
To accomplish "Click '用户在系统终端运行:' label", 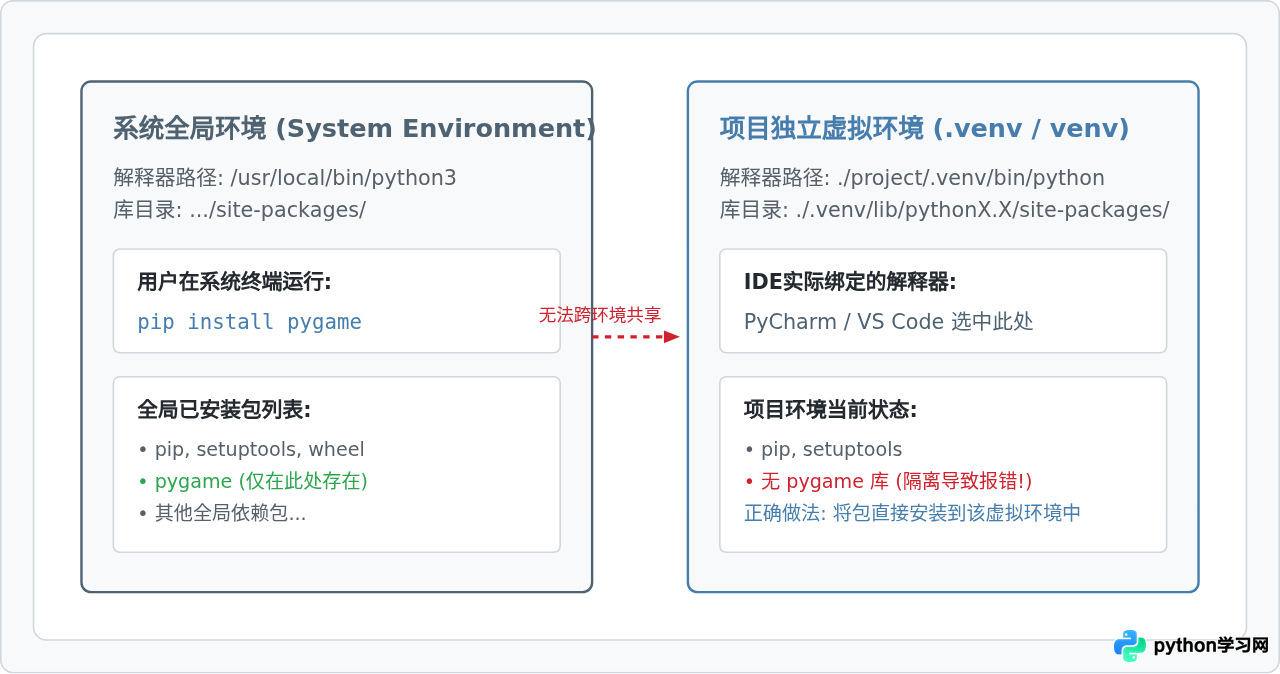I will (x=234, y=282).
